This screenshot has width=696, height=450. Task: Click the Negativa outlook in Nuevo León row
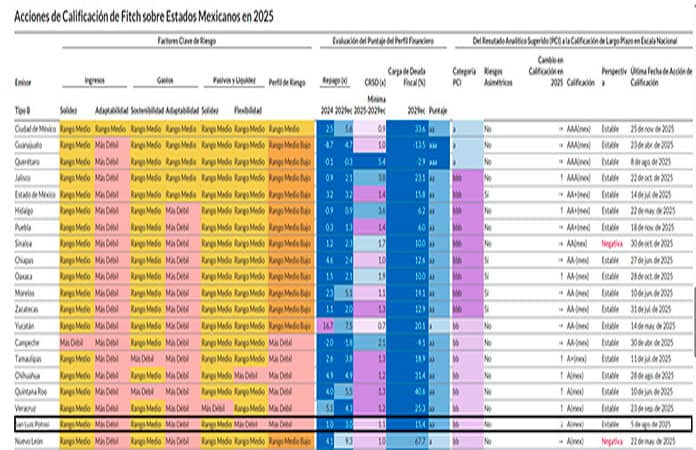pyautogui.click(x=613, y=438)
